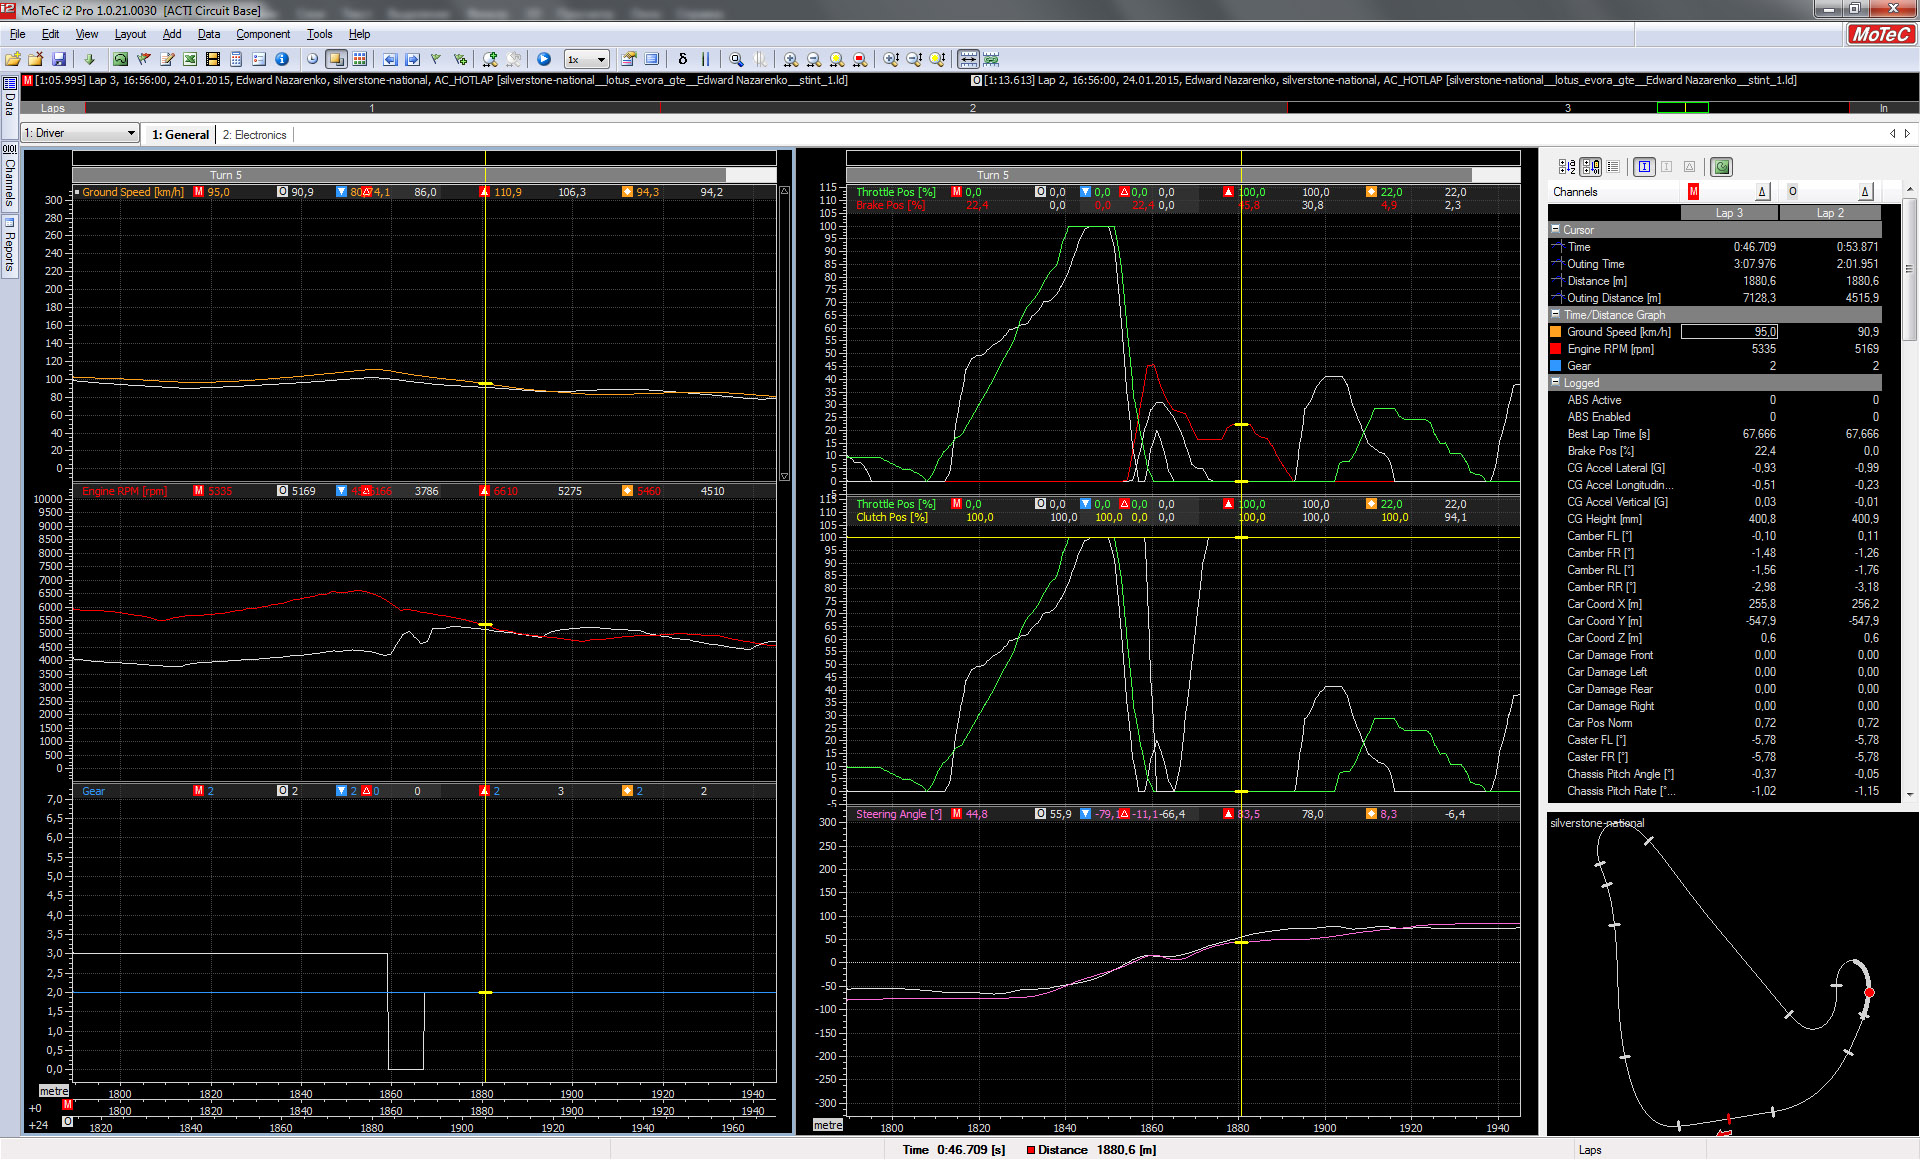
Task: Click the zoom in magnifier icon
Action: point(790,59)
